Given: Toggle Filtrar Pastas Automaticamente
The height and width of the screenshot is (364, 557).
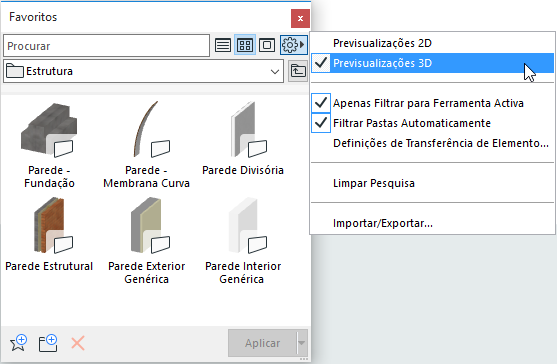Looking at the screenshot, I should [x=433, y=123].
